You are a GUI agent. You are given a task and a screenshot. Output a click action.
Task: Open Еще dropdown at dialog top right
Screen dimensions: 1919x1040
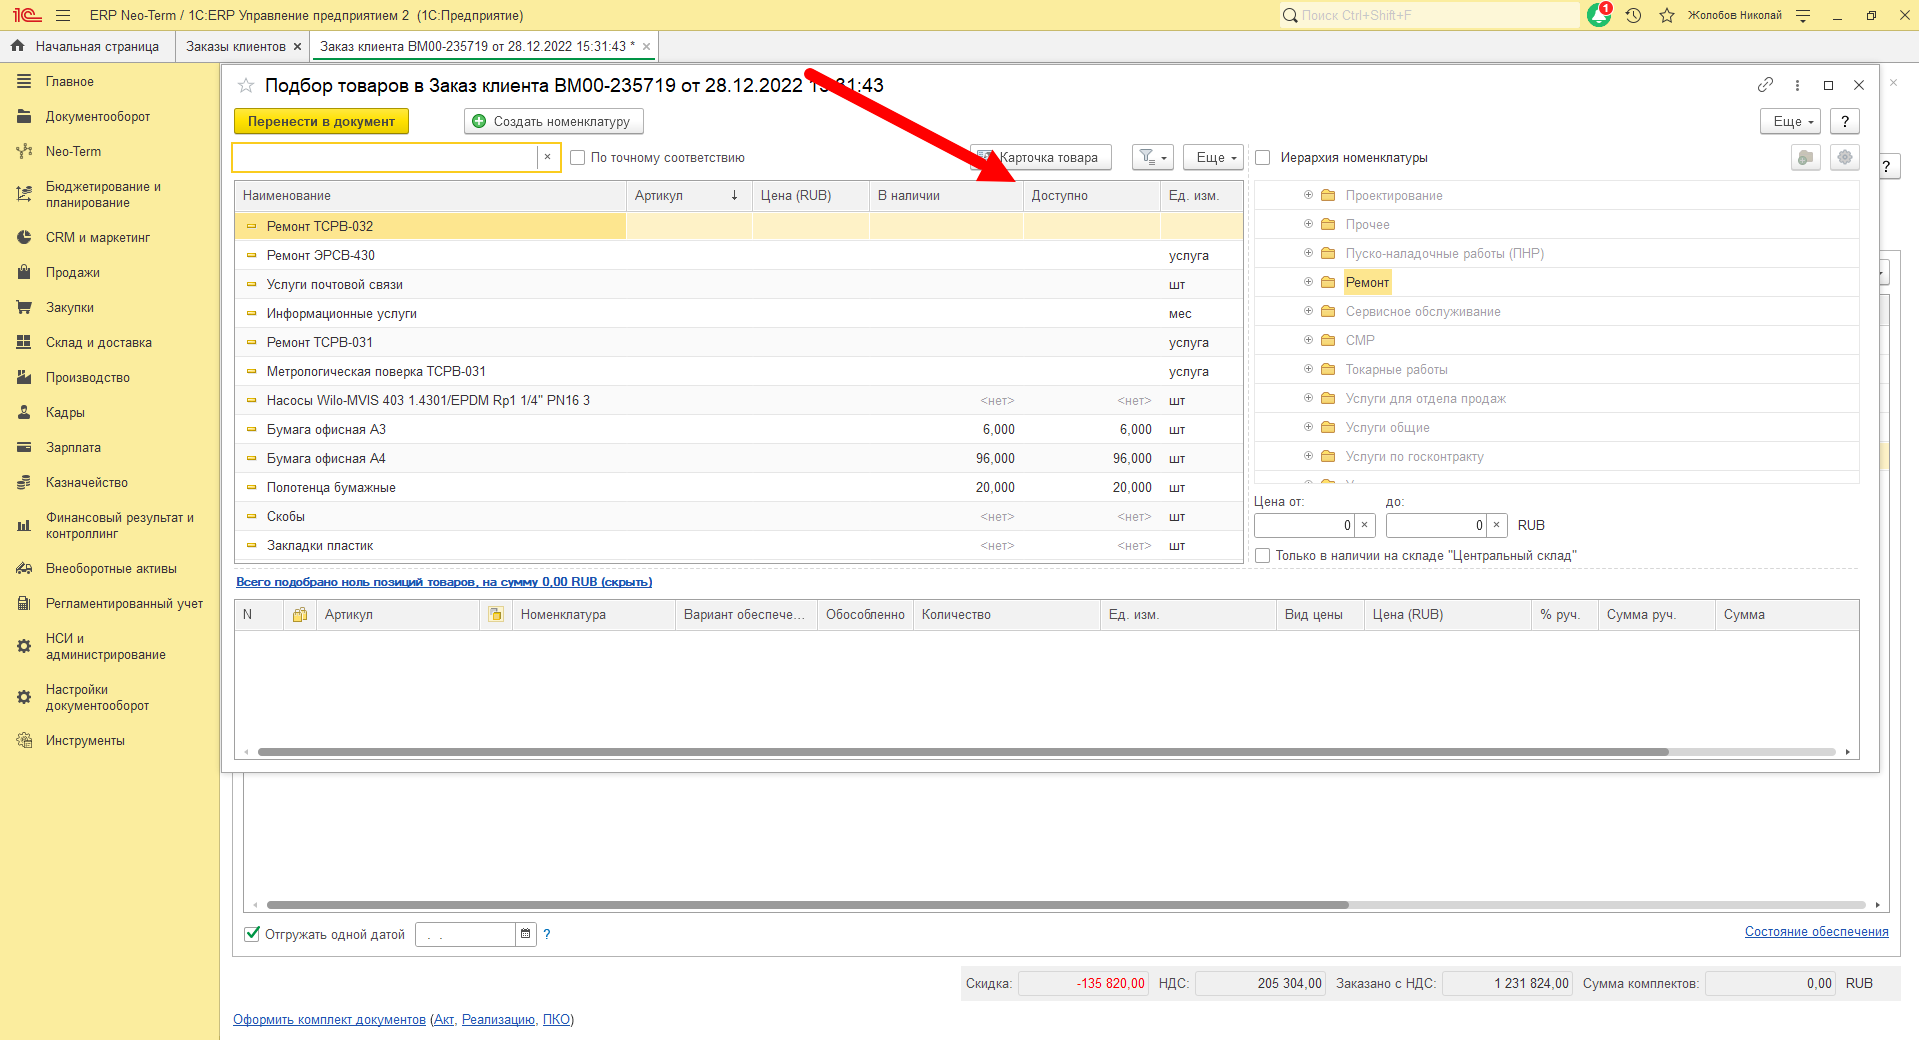click(x=1790, y=121)
